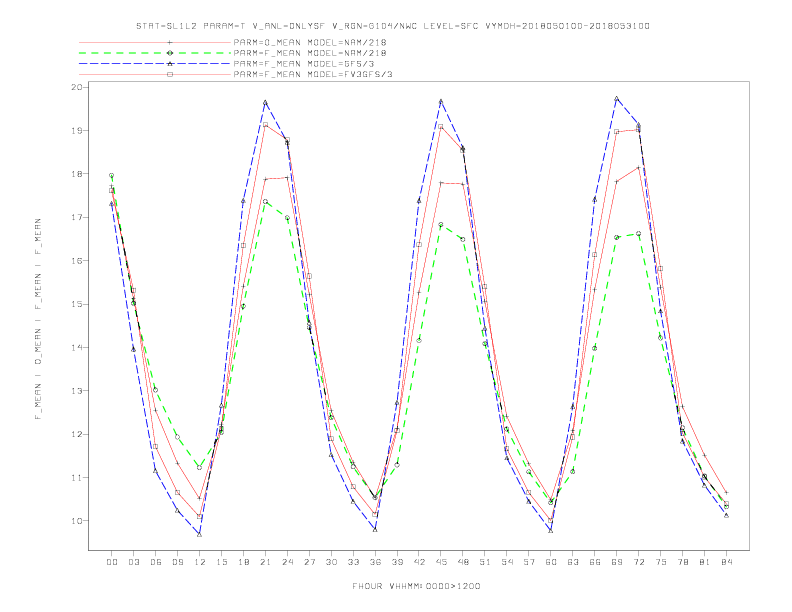
Task: Click the green NAM circle data point at hour 45
Action: (x=441, y=225)
